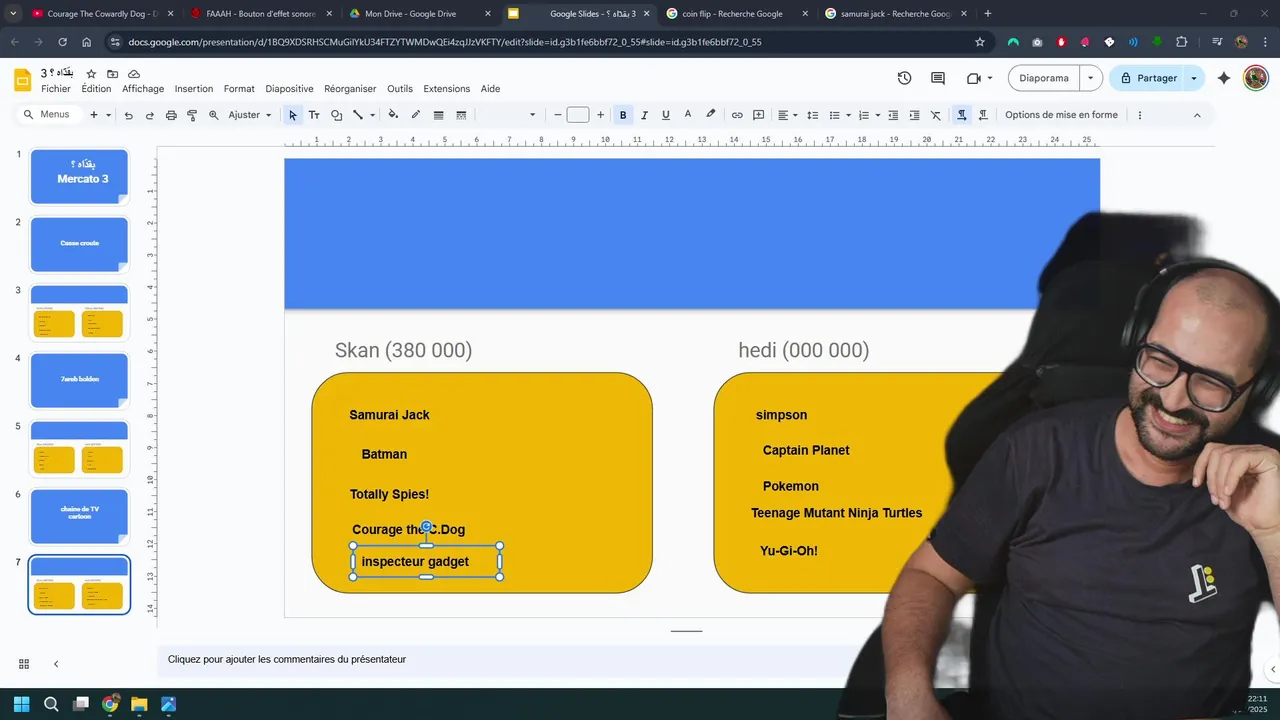The height and width of the screenshot is (720, 1280).
Task: Open the Border weight tool
Action: (x=438, y=115)
